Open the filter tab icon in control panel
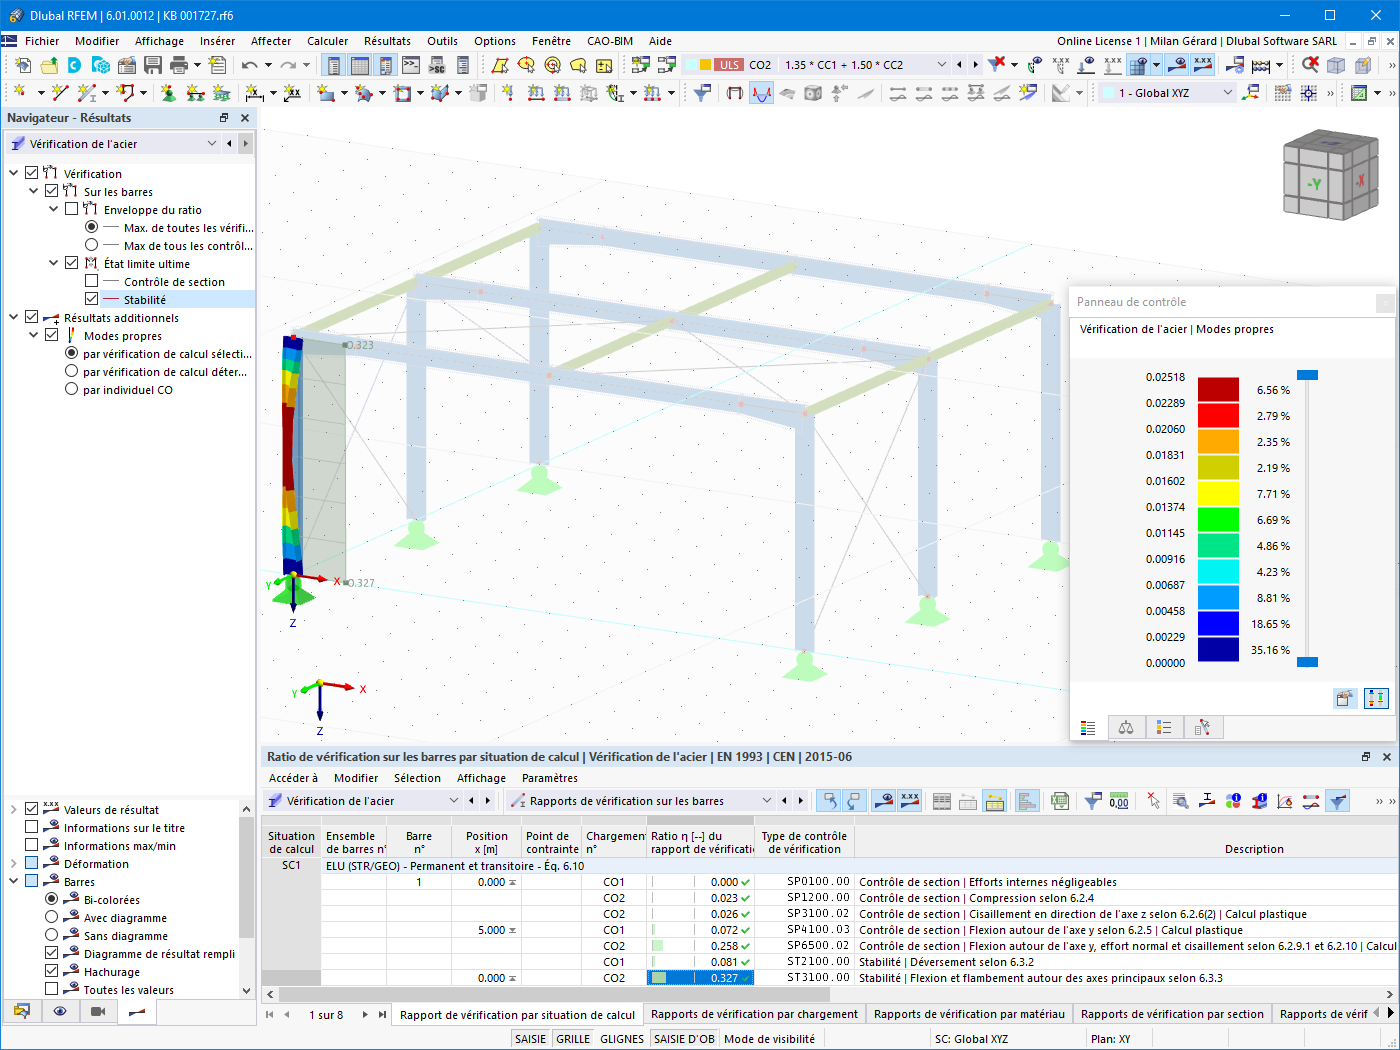 coord(1203,728)
